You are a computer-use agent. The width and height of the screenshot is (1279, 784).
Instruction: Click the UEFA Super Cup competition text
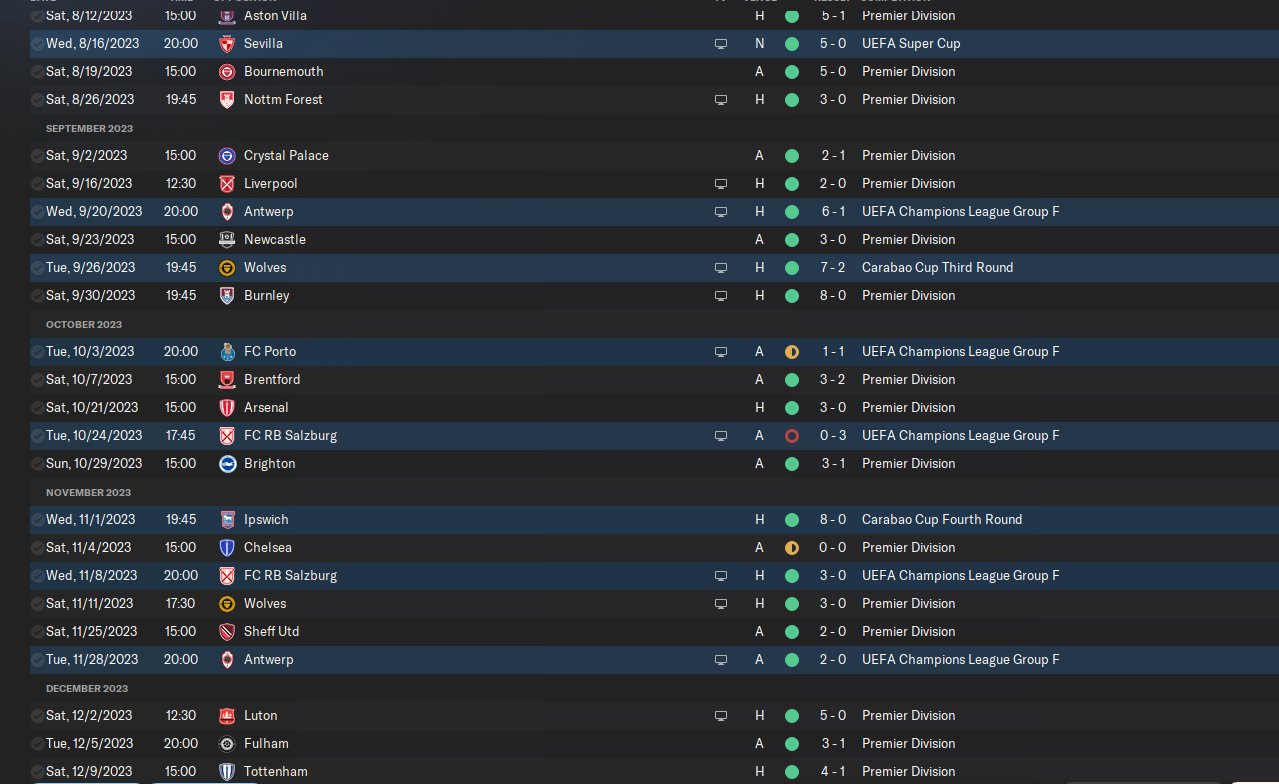point(911,44)
